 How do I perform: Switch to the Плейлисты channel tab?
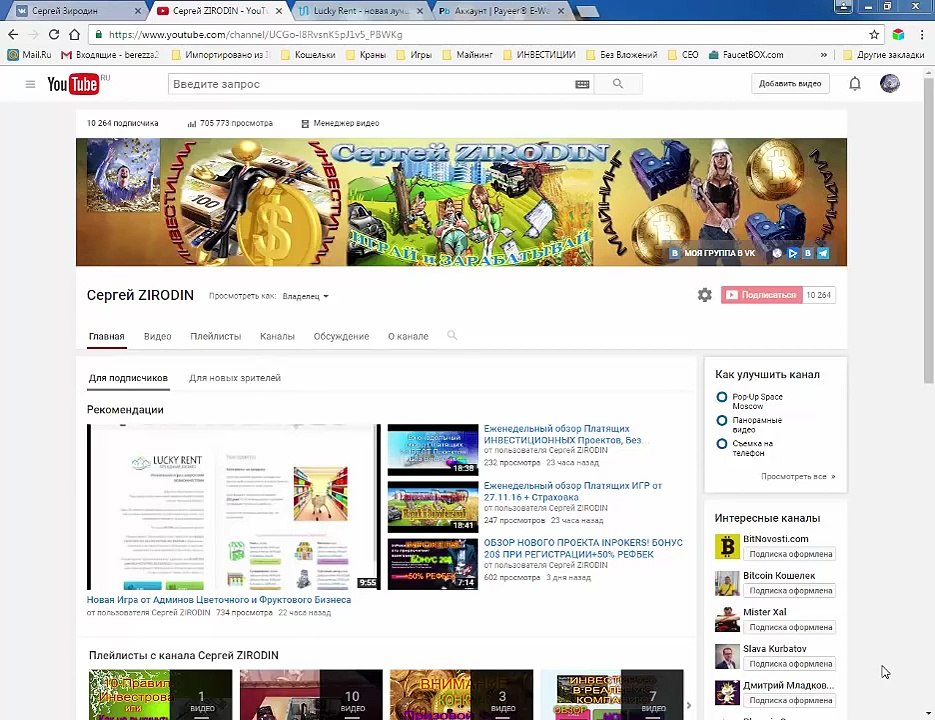click(x=215, y=336)
